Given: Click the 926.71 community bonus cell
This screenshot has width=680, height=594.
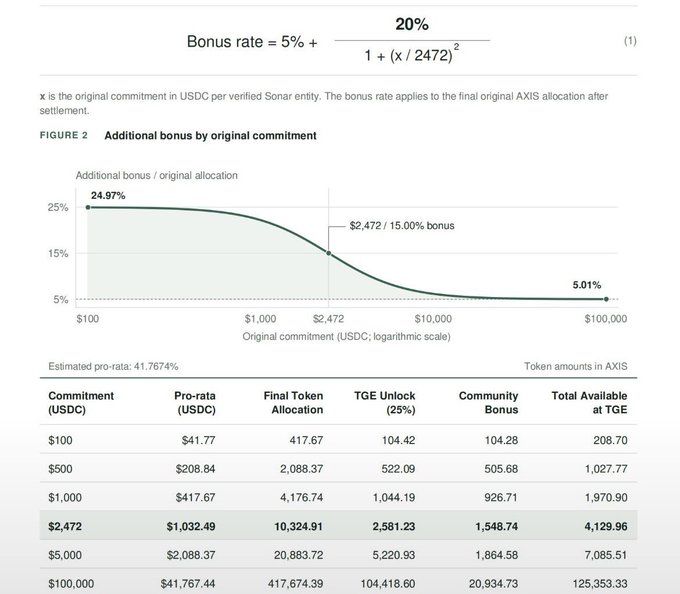Looking at the screenshot, I should pyautogui.click(x=501, y=497).
